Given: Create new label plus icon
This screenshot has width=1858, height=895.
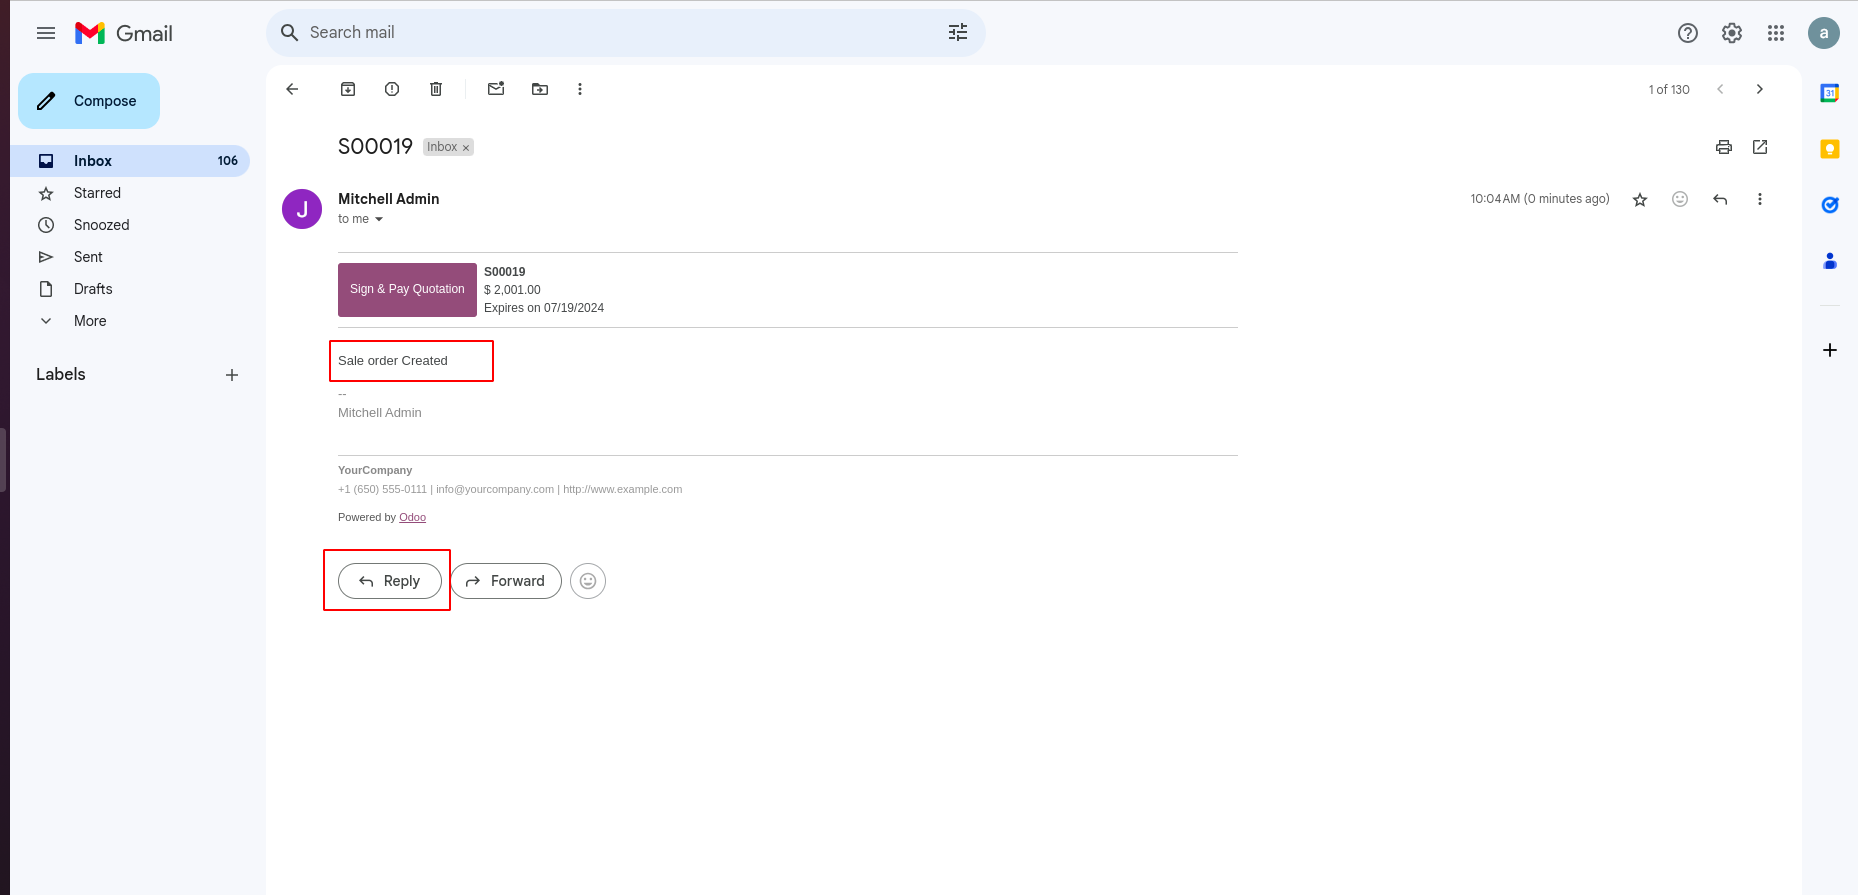Looking at the screenshot, I should (232, 375).
